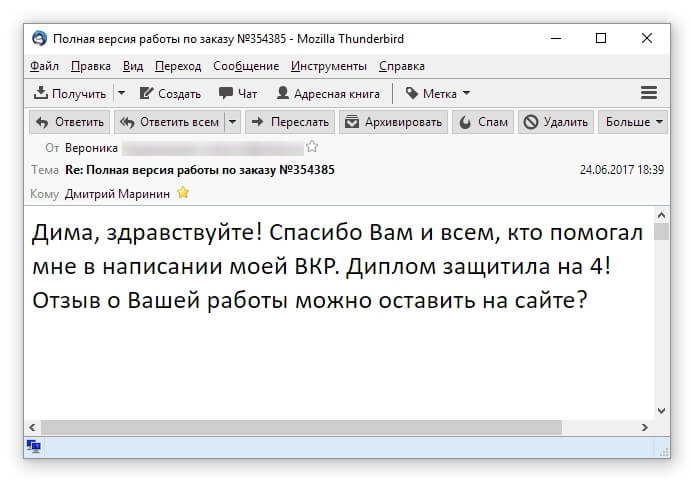Click the message body text about ВКР

pos(337,266)
